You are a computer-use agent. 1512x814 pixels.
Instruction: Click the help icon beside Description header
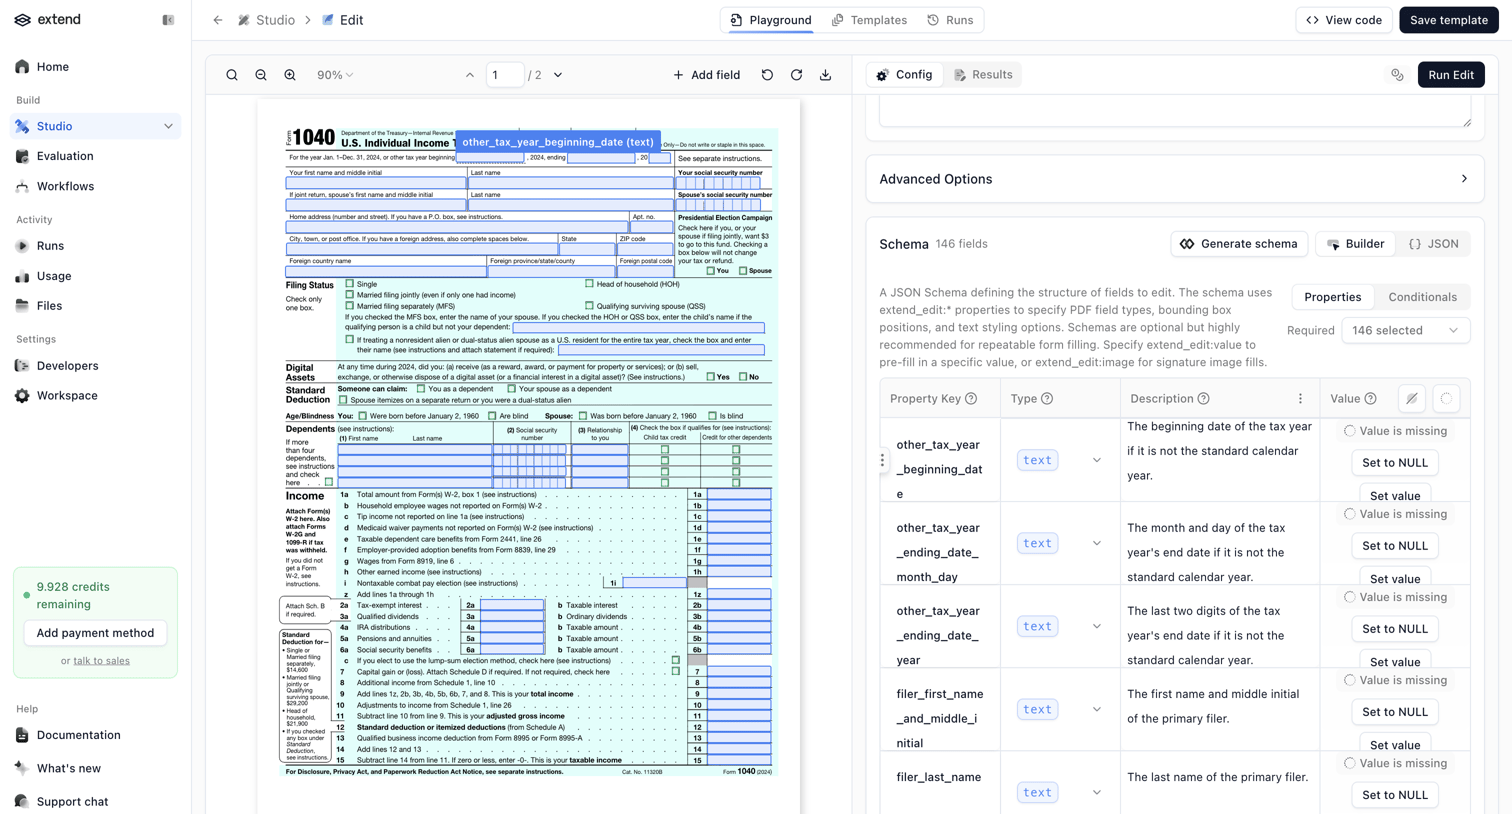coord(1204,399)
